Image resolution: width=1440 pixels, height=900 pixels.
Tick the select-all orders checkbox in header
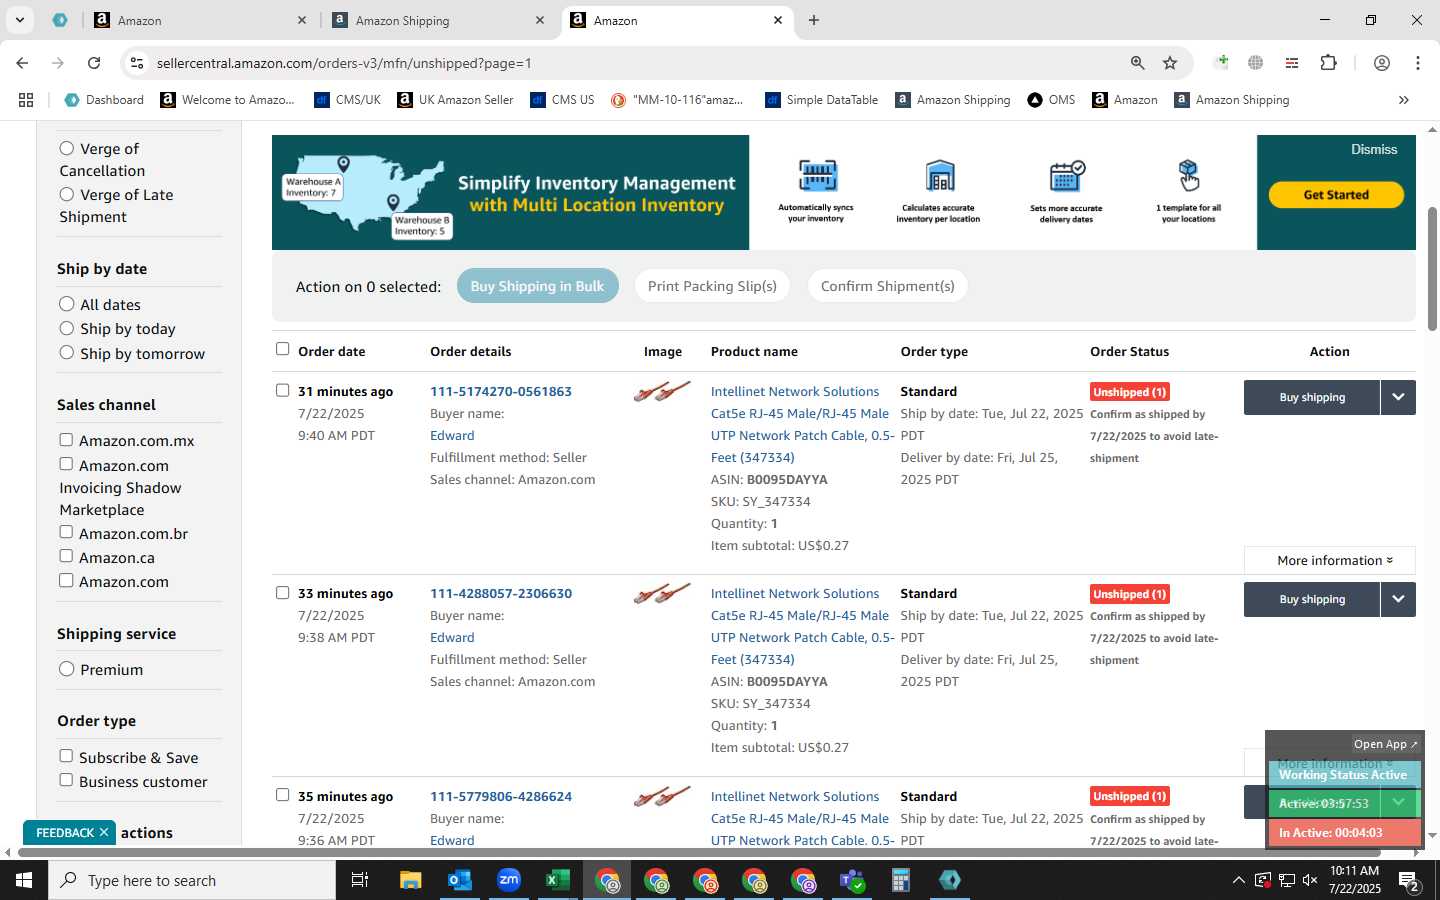[282, 349]
